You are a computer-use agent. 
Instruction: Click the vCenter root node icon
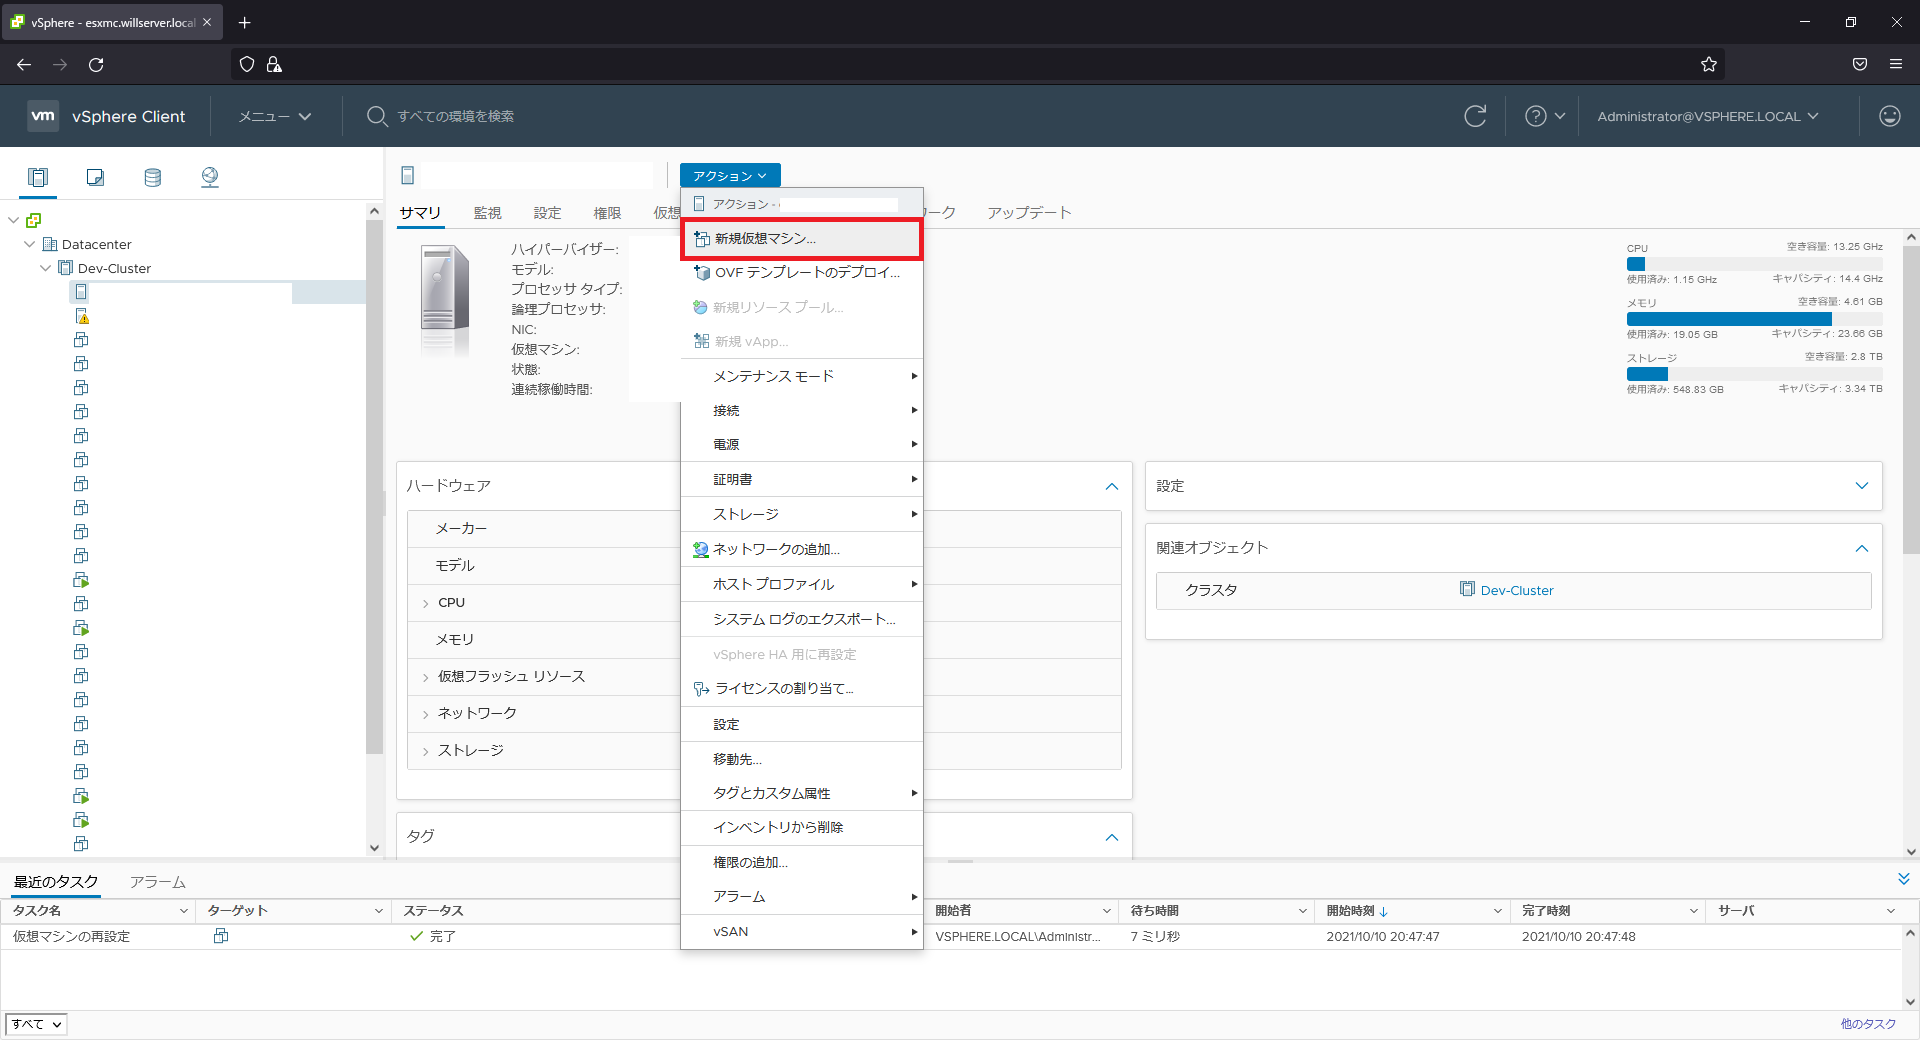pos(34,220)
